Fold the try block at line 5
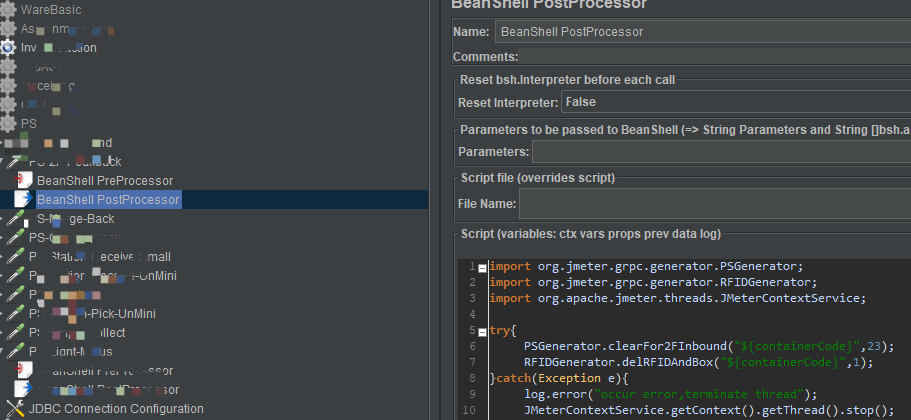 coord(482,332)
